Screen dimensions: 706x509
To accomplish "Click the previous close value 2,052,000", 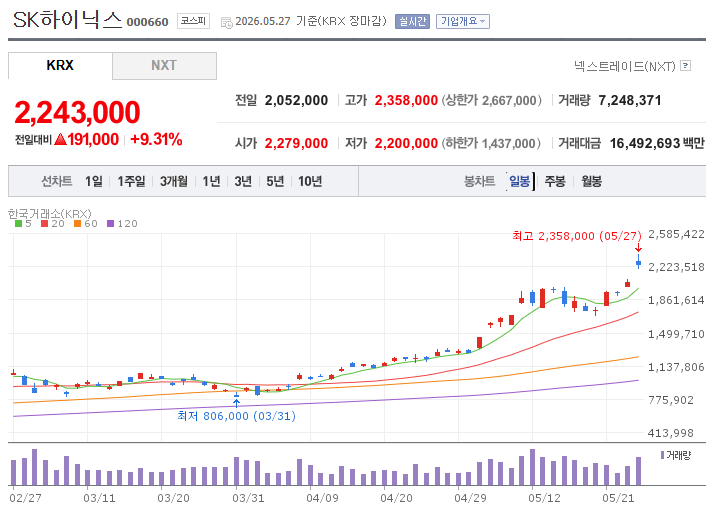I will 296,100.
